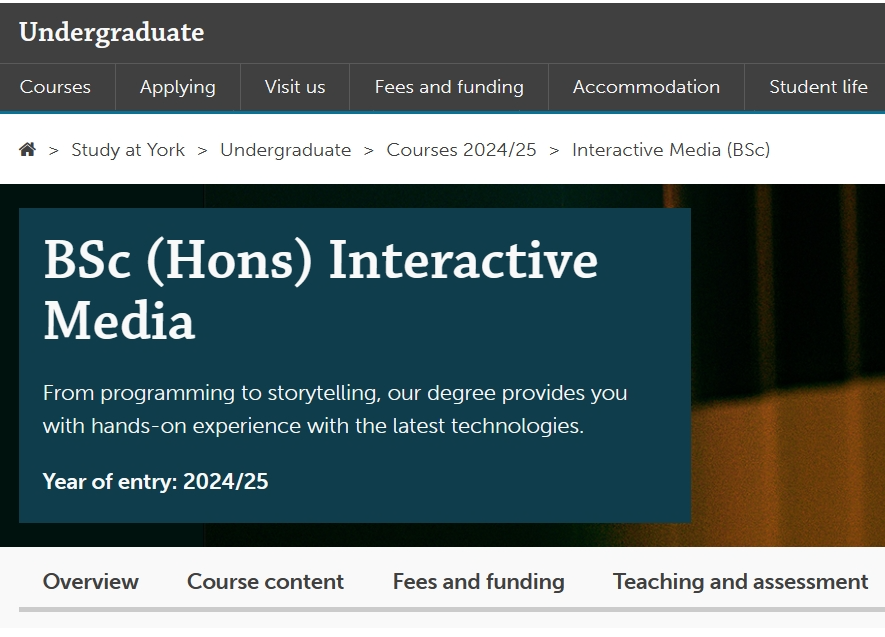This screenshot has width=885, height=637.
Task: Switch to the Course content tab
Action: pyautogui.click(x=265, y=581)
